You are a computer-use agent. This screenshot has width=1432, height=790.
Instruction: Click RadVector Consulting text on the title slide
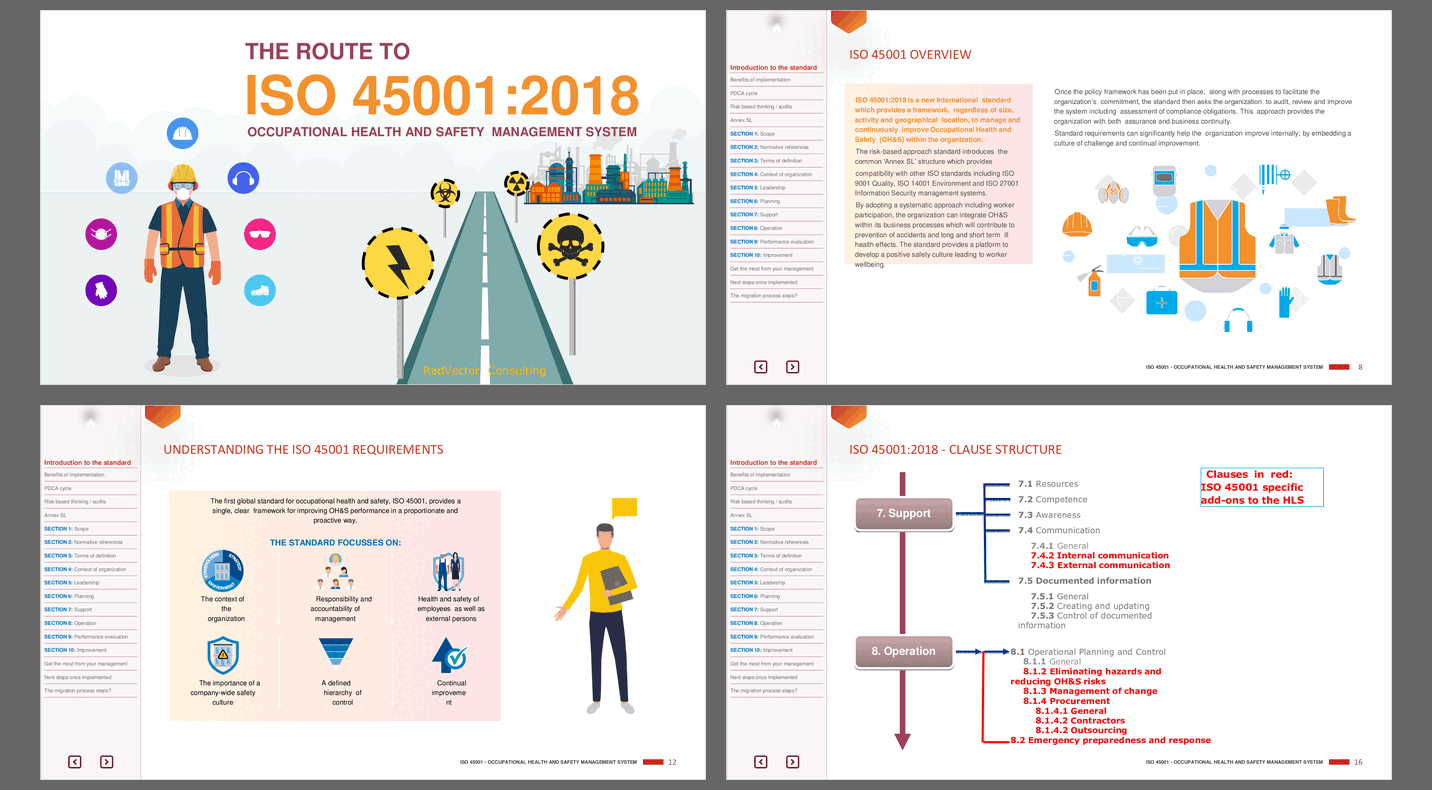click(x=484, y=370)
